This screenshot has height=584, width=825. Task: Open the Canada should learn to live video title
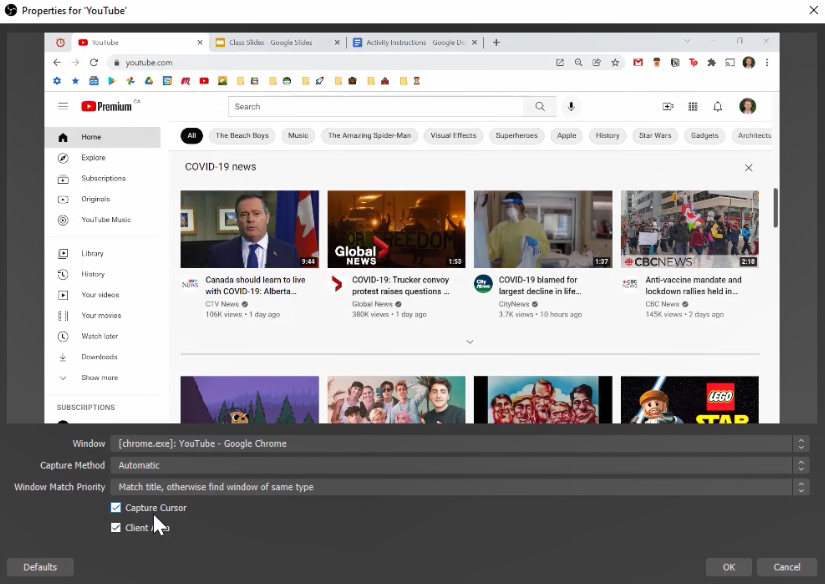[x=256, y=286]
